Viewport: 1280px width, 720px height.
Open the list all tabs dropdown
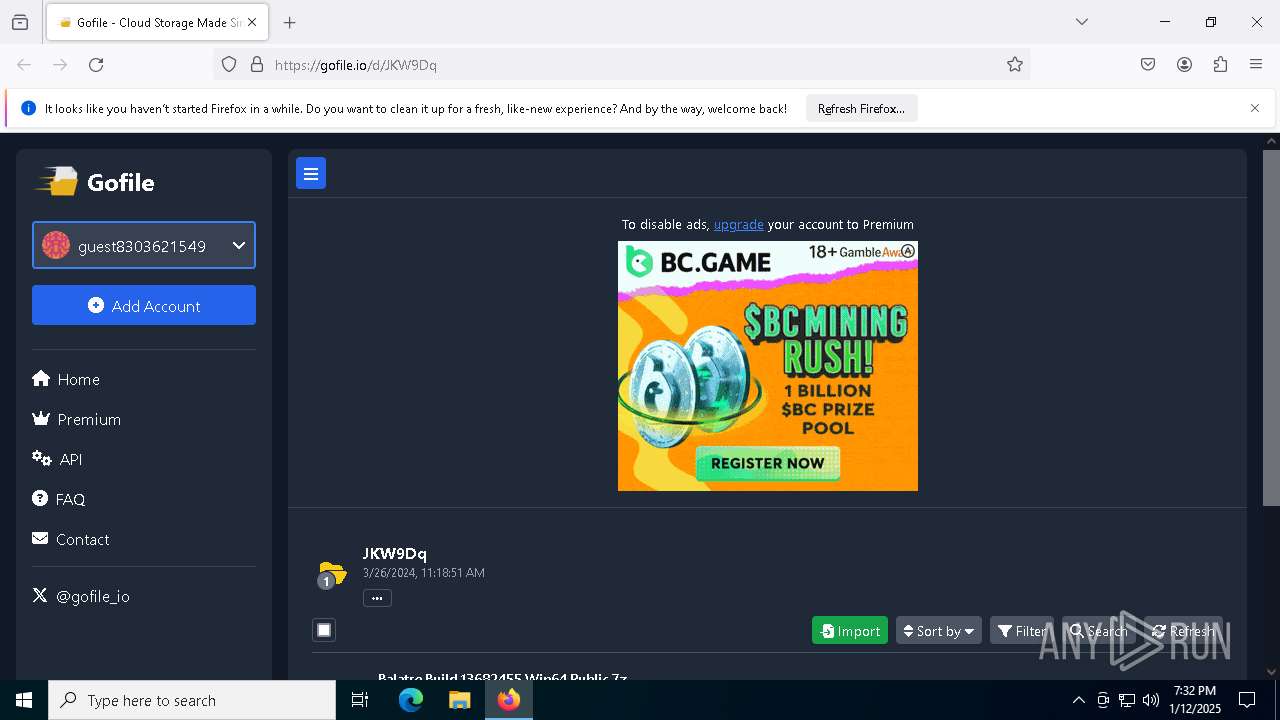coord(1082,22)
